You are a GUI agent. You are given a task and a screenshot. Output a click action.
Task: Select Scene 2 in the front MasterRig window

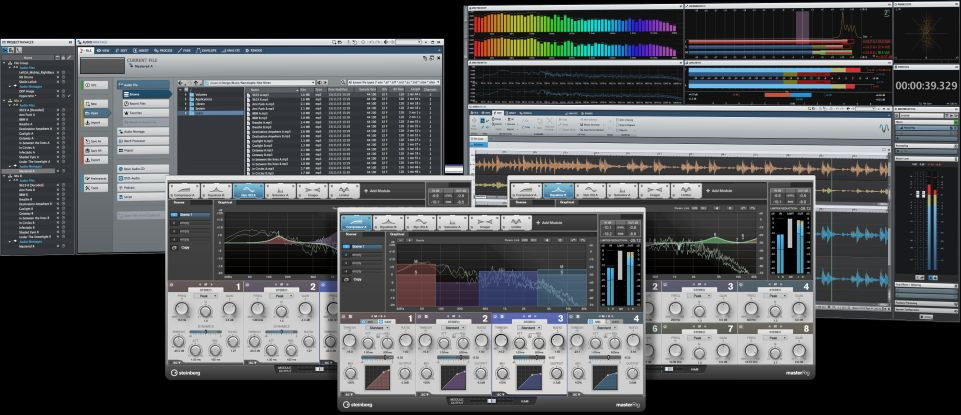[362, 254]
